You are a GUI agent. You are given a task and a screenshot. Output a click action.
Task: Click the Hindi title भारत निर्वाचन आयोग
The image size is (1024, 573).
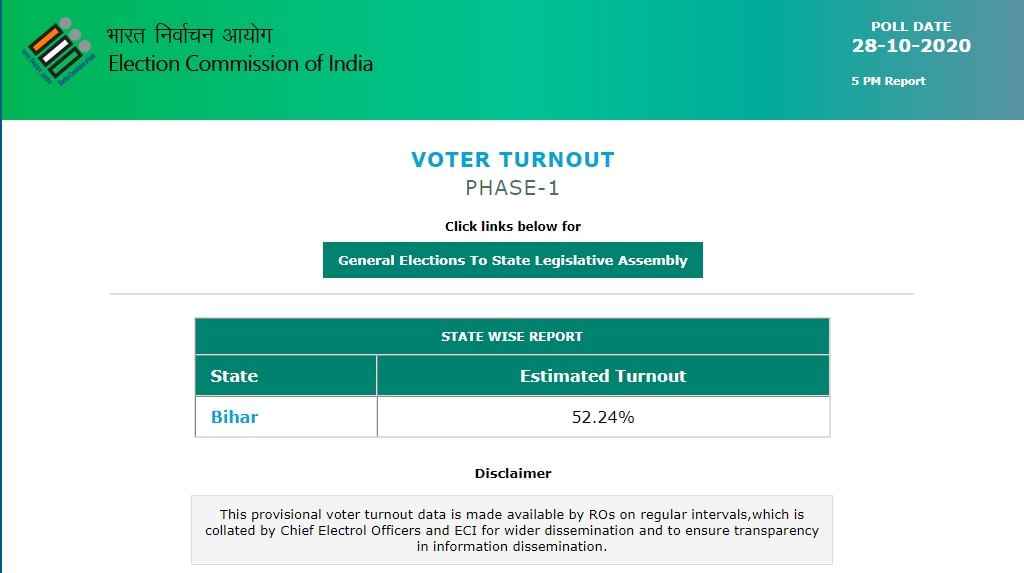(x=189, y=36)
